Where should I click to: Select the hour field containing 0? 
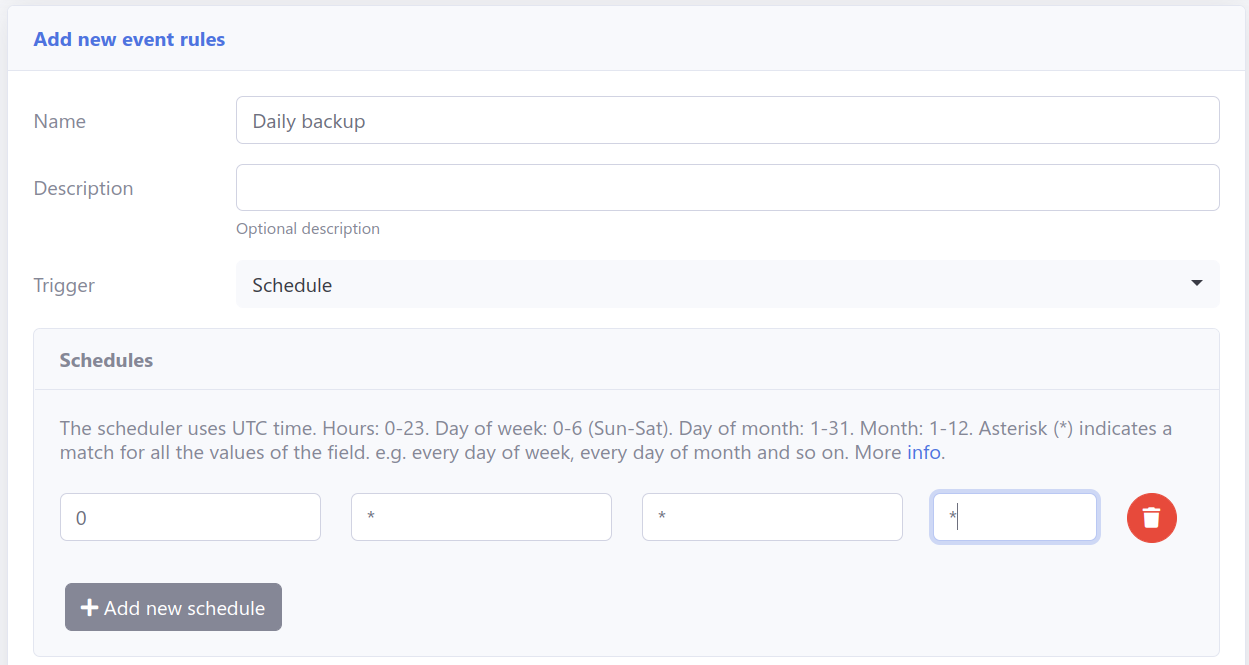tap(190, 517)
